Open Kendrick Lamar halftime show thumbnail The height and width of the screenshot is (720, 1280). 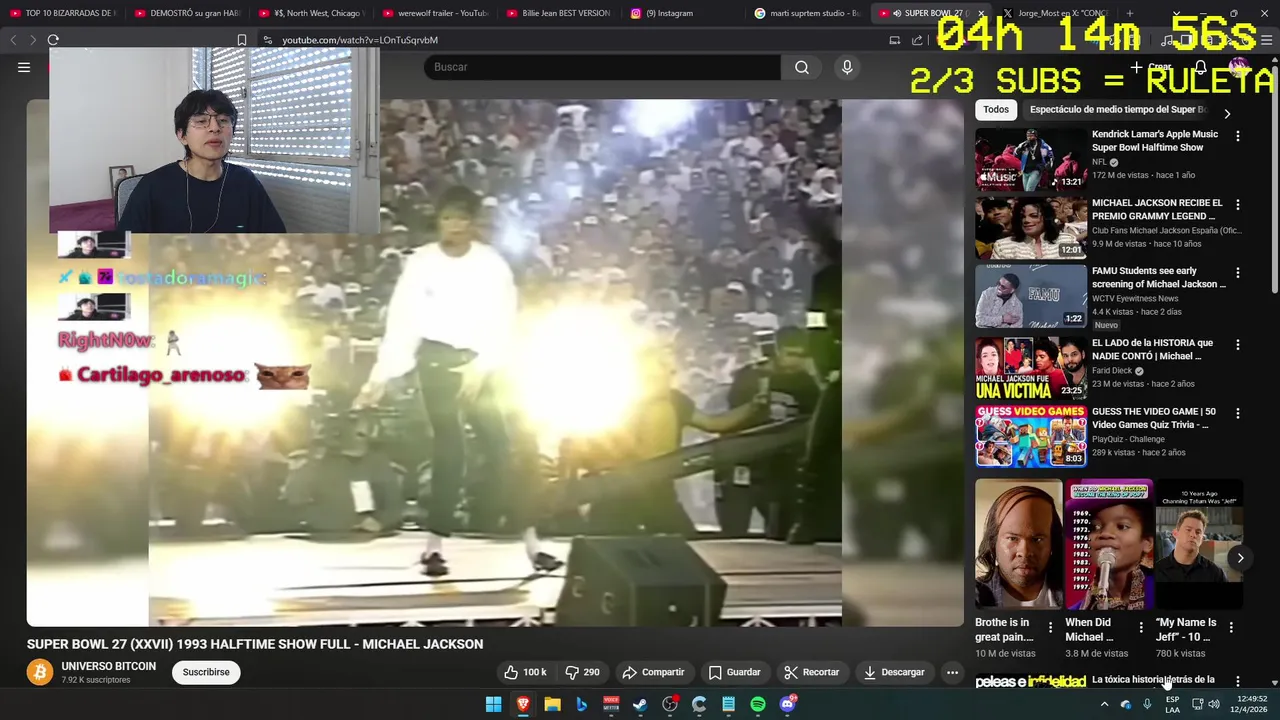(1031, 159)
